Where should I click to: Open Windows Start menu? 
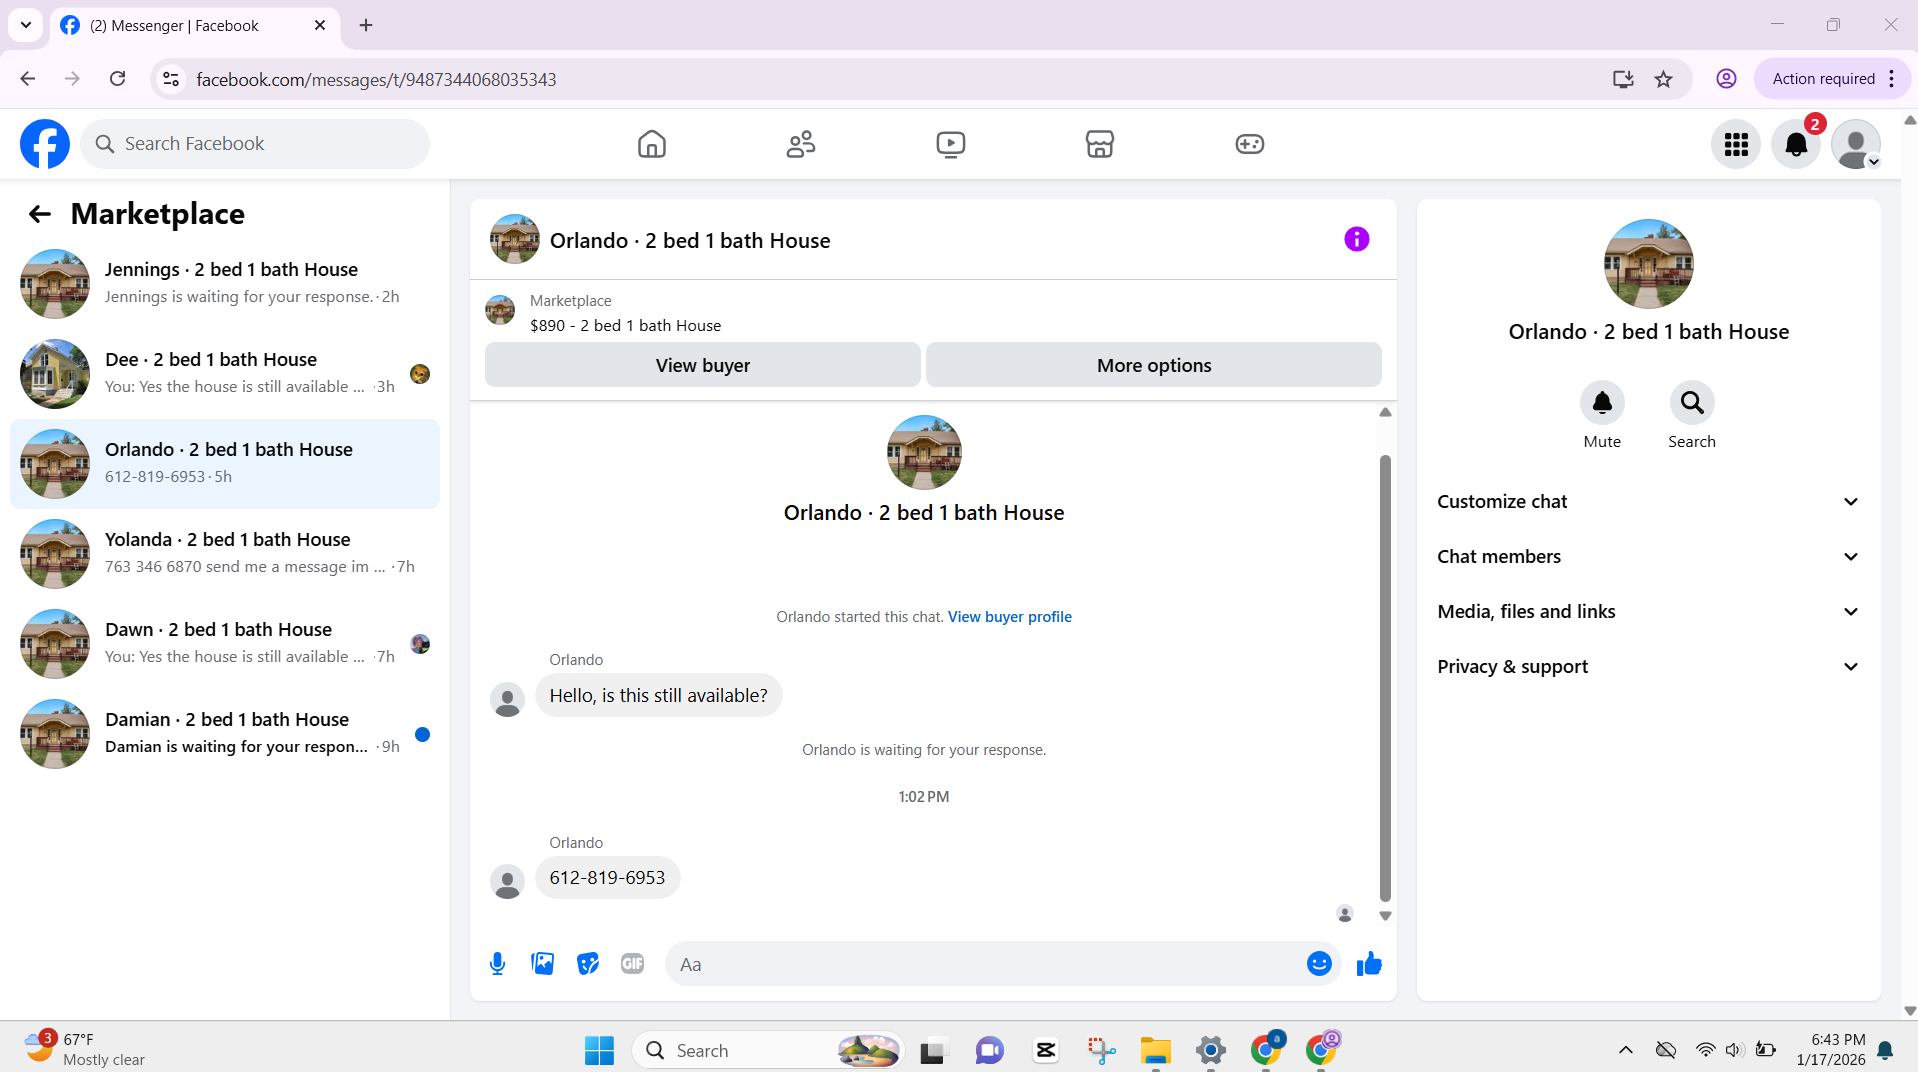599,1050
